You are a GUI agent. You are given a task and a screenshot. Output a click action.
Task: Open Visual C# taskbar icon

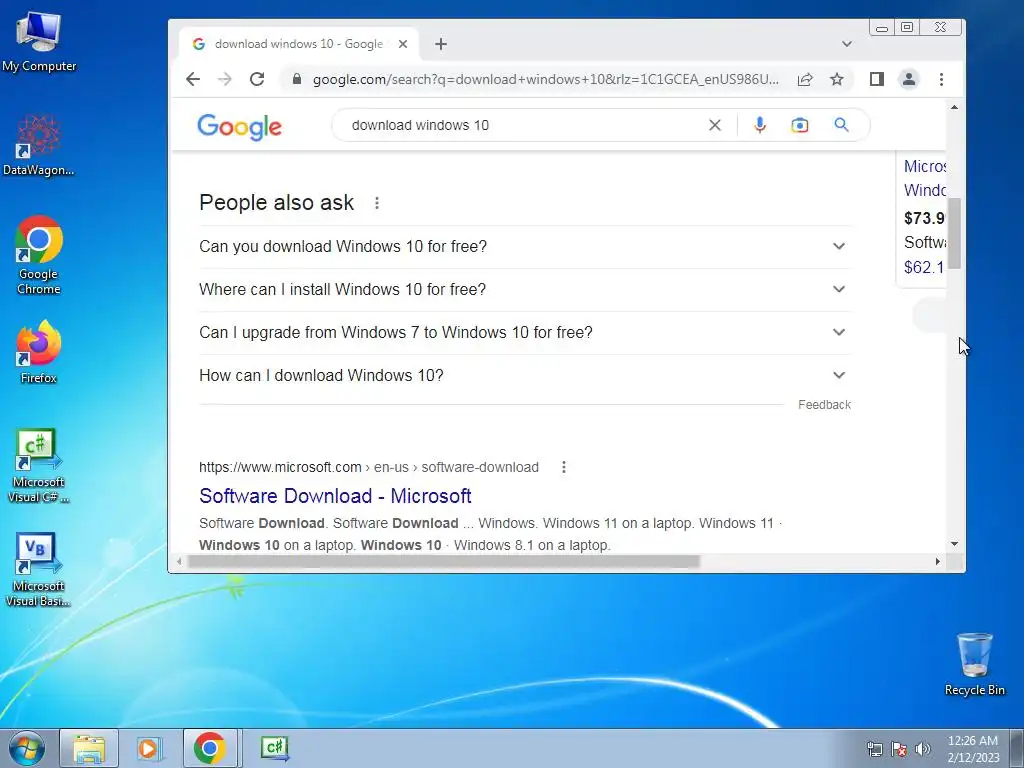click(274, 748)
